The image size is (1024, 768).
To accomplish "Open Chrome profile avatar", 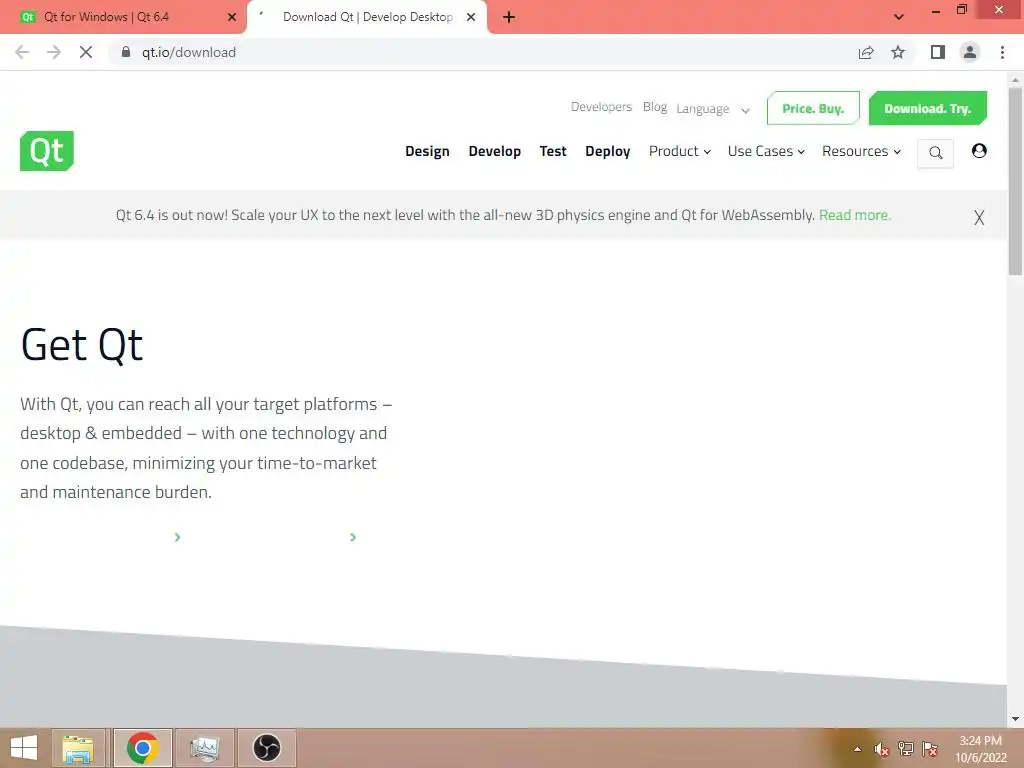I will 970,52.
